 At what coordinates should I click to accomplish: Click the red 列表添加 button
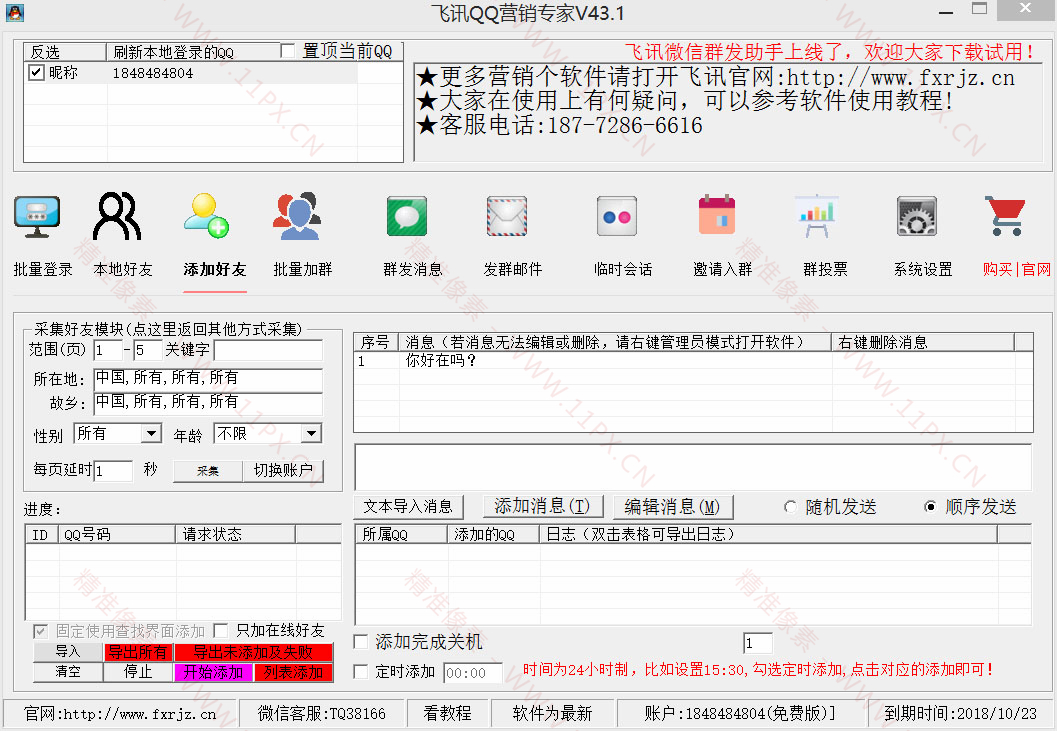293,672
